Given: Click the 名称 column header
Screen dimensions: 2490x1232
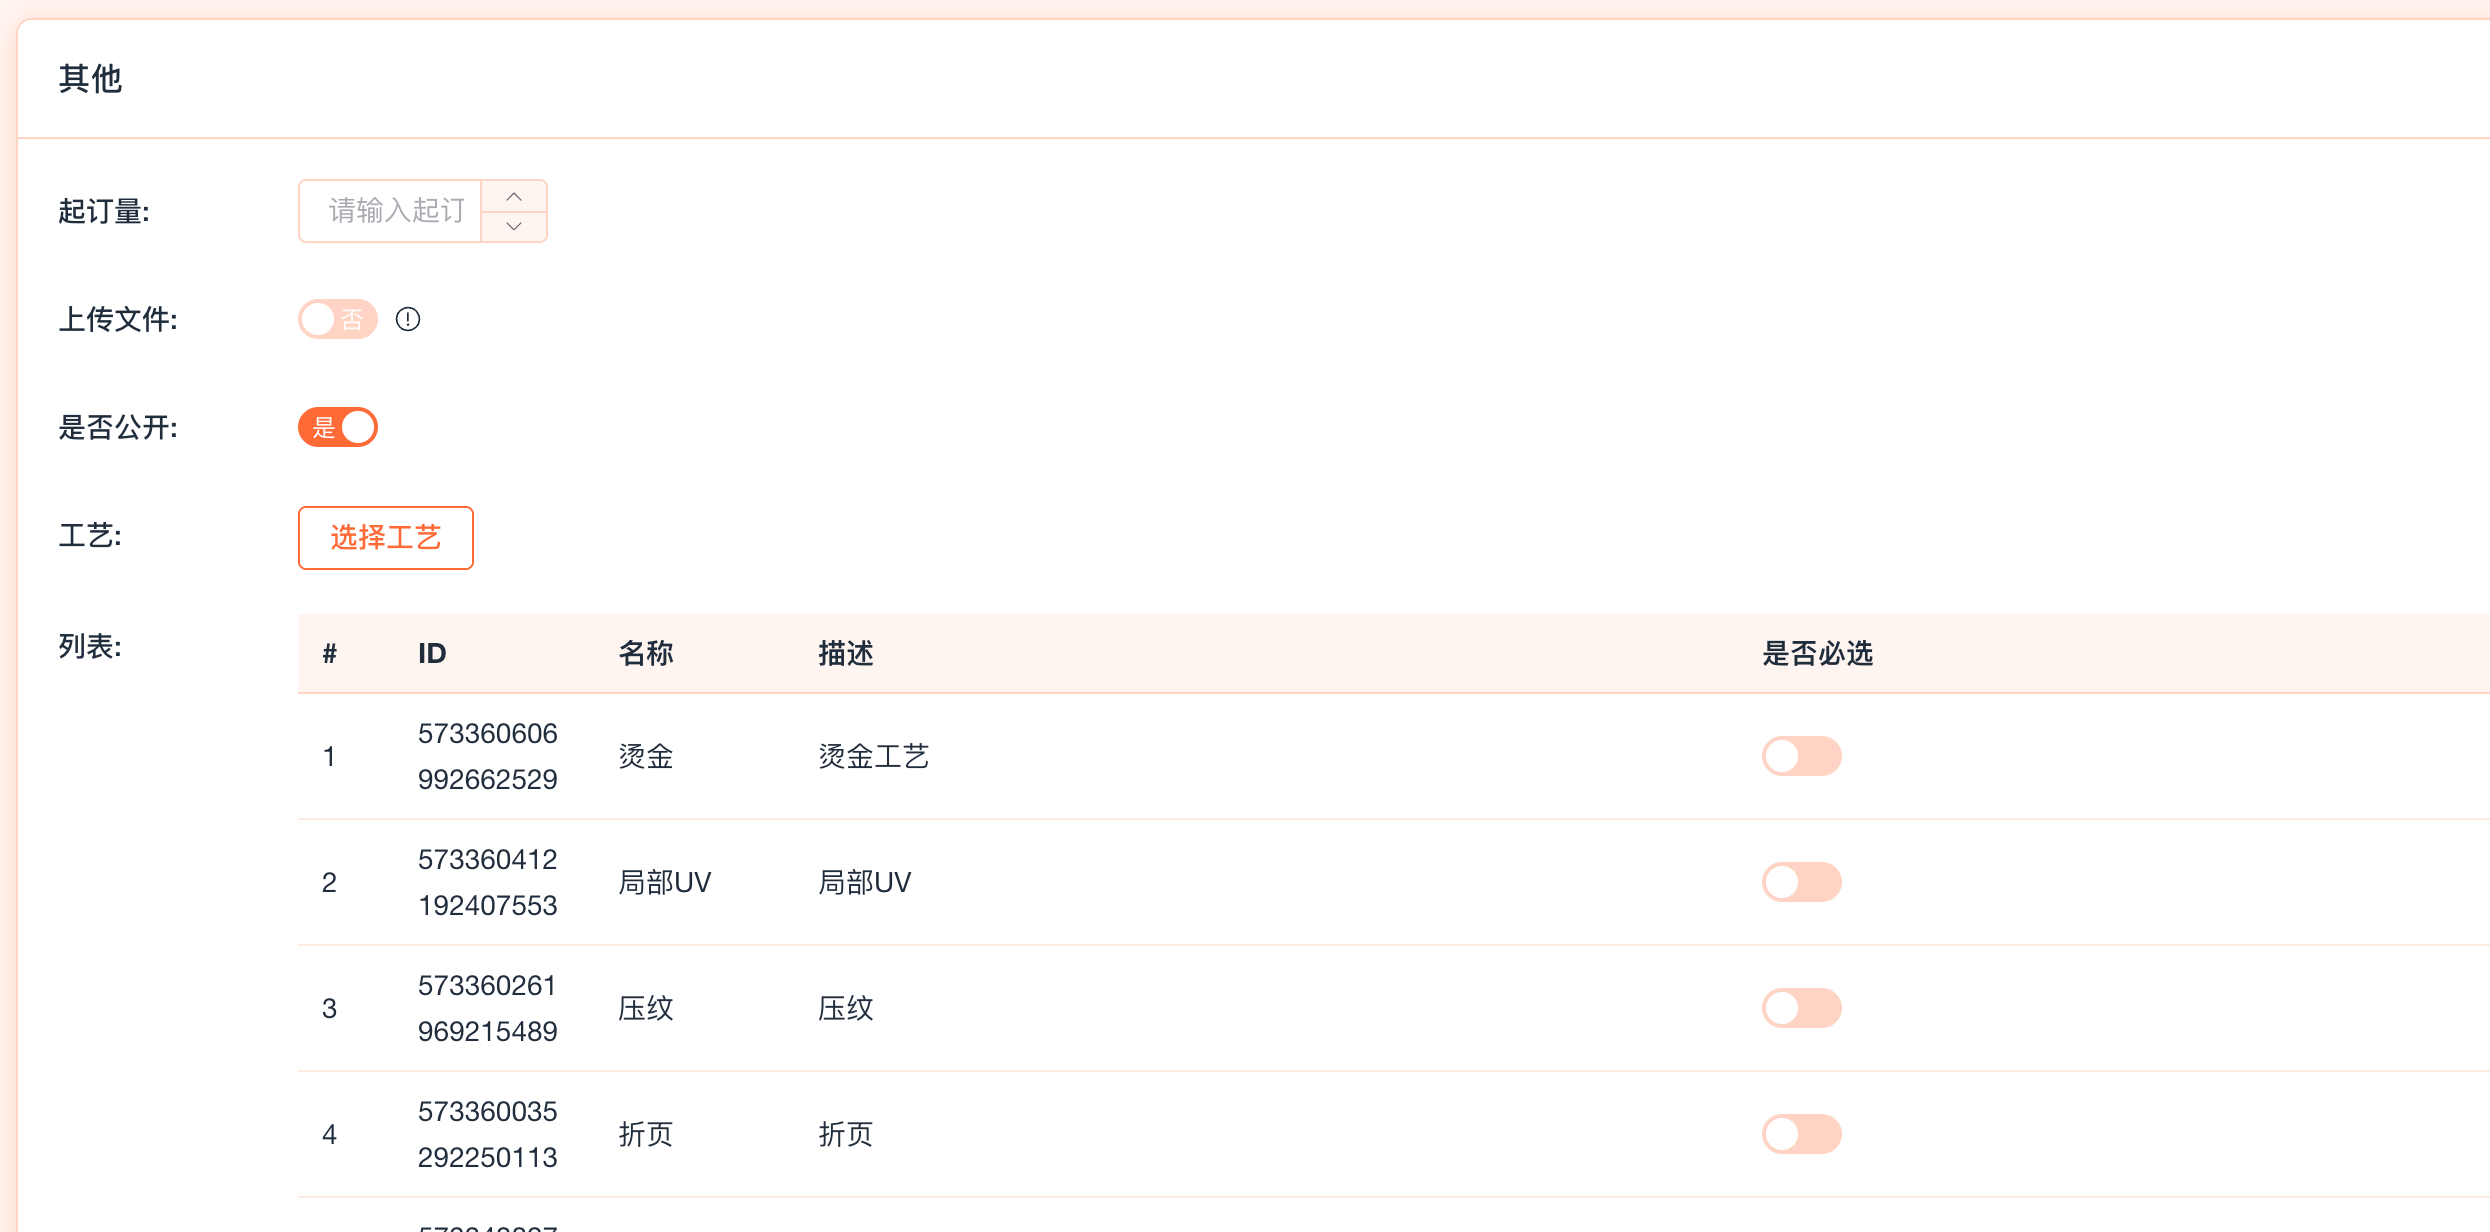Looking at the screenshot, I should coord(646,654).
